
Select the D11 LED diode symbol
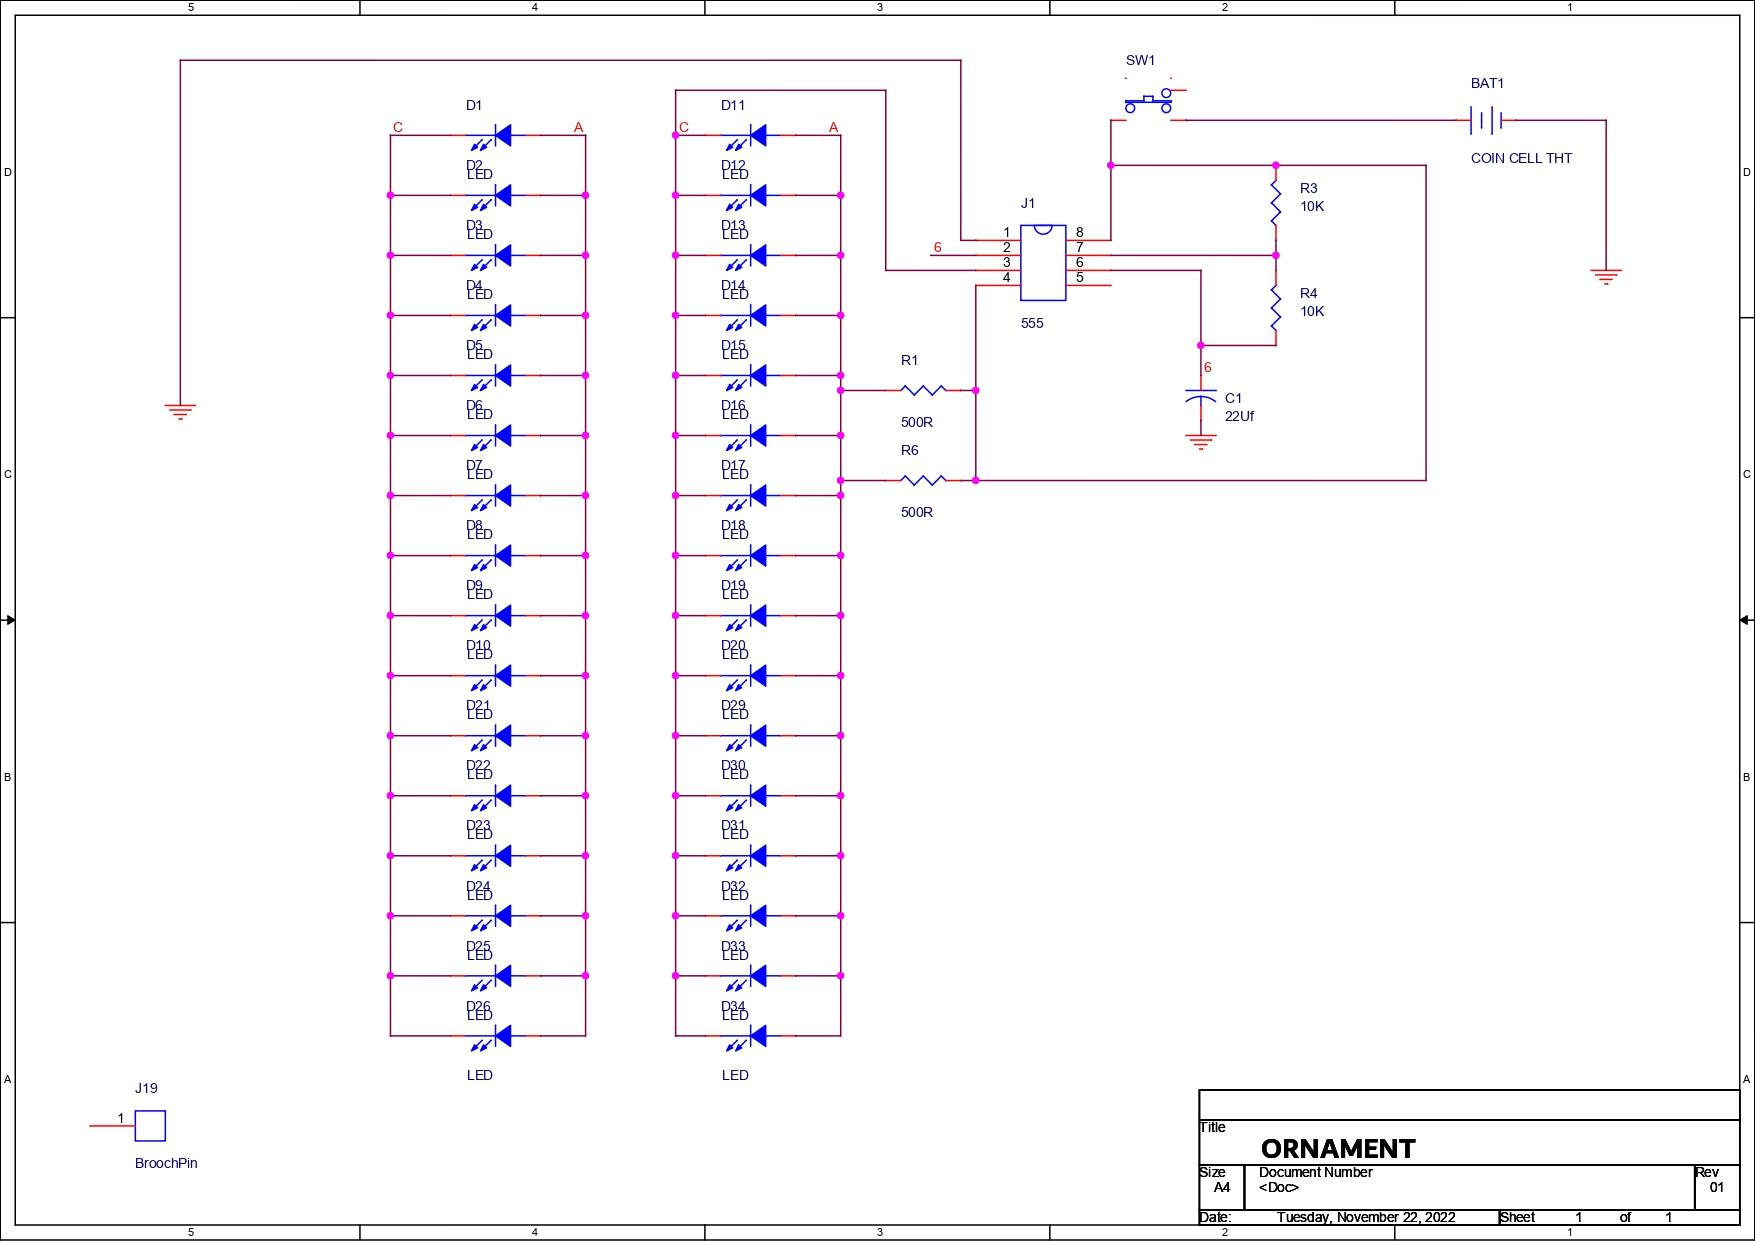tap(745, 137)
